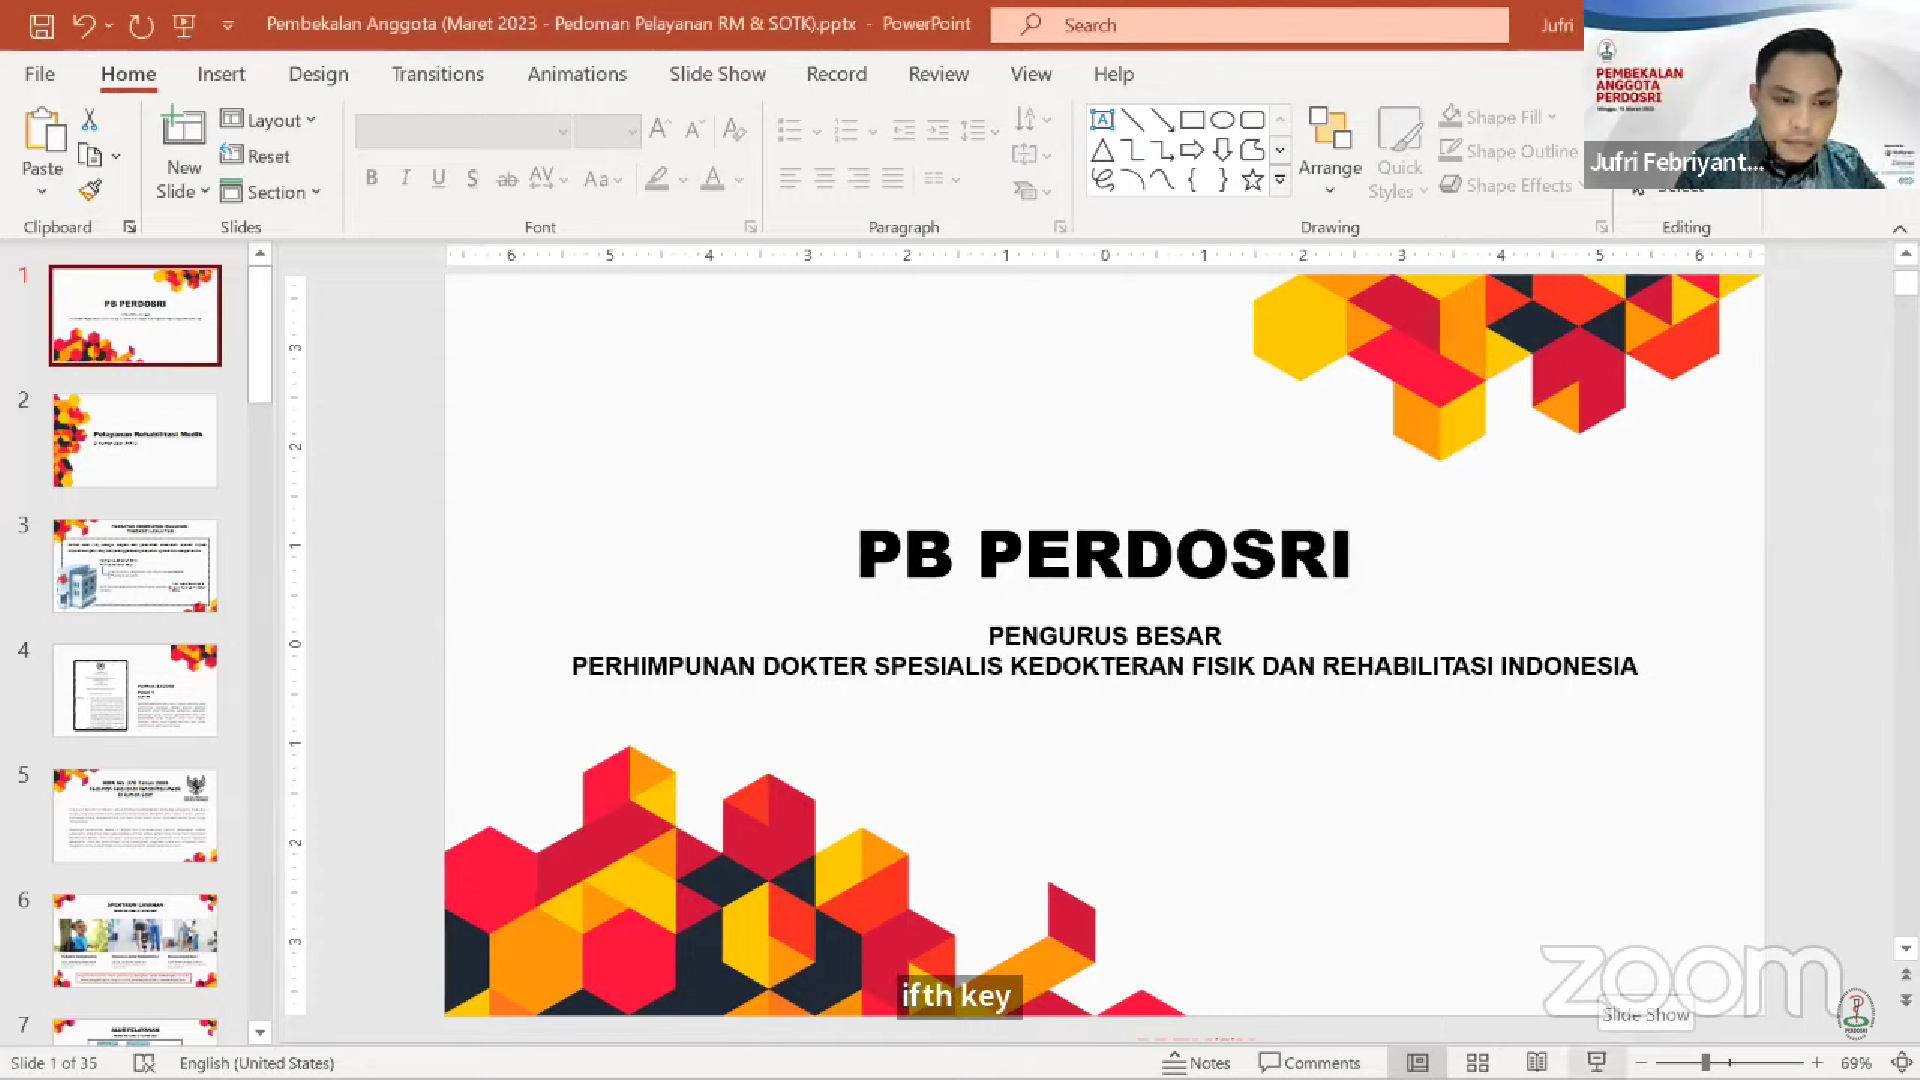The height and width of the screenshot is (1080, 1920).
Task: Open Comments pane in status bar
Action: point(1310,1062)
